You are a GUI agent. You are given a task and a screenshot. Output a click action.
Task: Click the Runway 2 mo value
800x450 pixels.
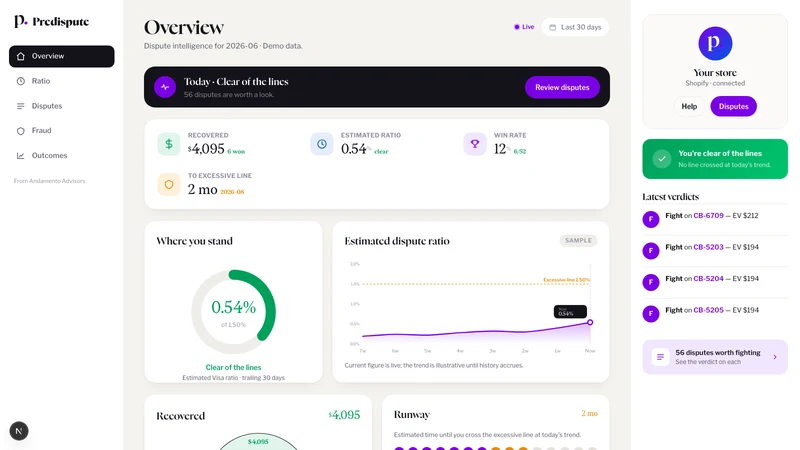coord(589,413)
